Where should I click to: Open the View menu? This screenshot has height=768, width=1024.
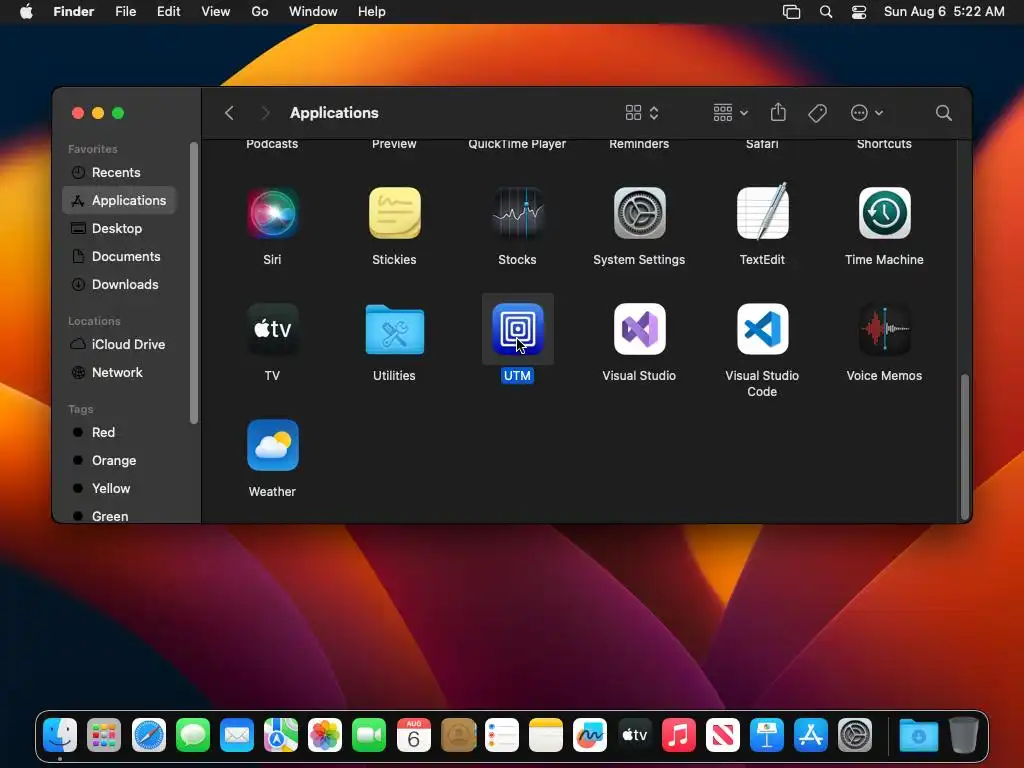pyautogui.click(x=216, y=12)
